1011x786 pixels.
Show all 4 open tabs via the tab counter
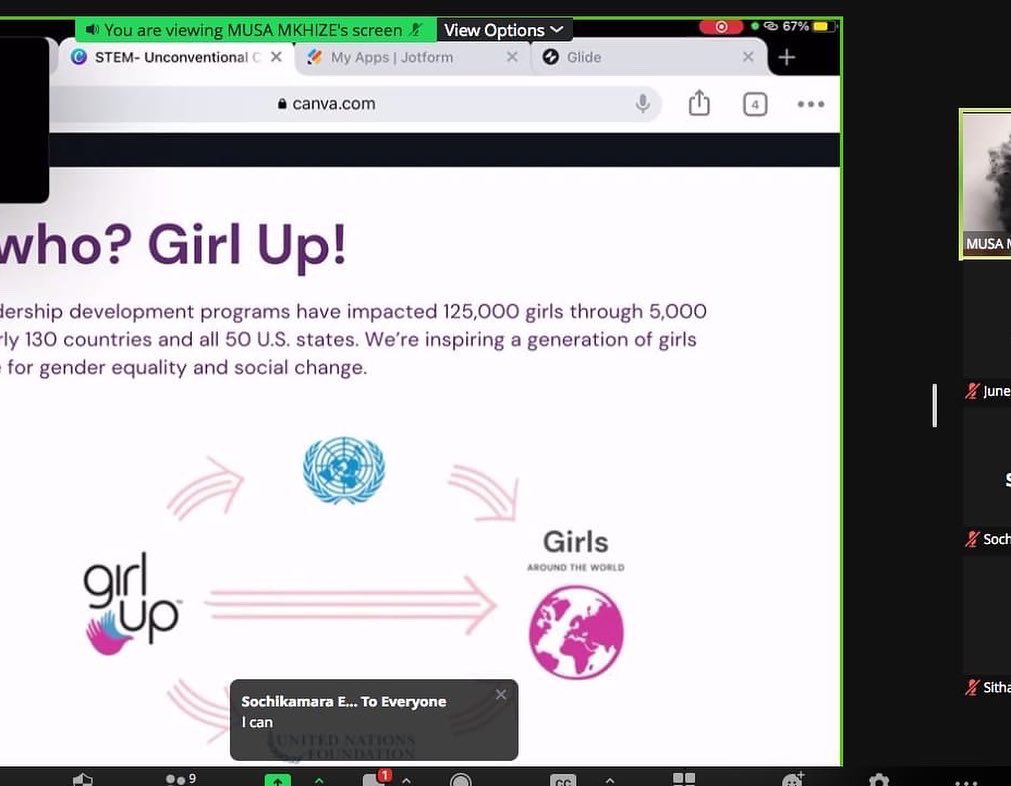[x=755, y=104]
